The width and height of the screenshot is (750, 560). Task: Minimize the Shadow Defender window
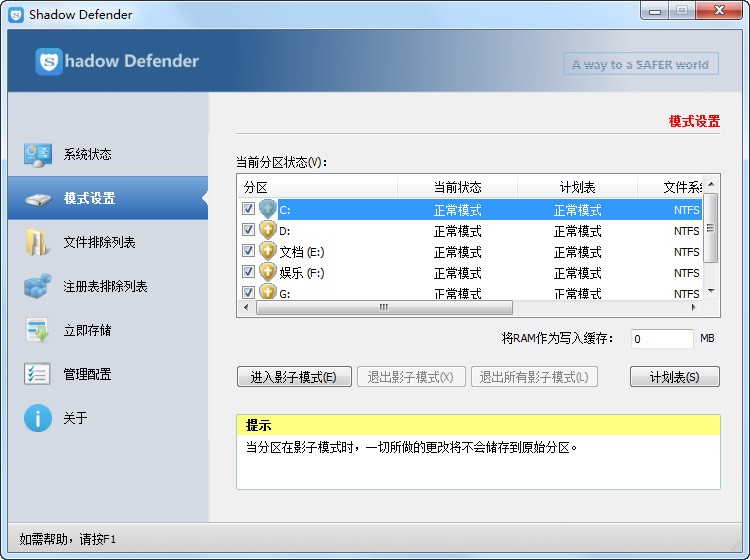pos(655,11)
